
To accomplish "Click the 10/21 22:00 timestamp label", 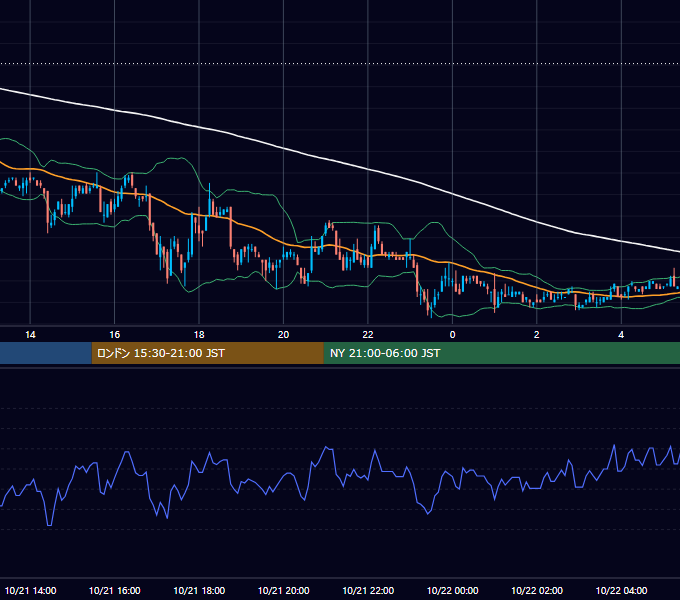I will coord(368,590).
